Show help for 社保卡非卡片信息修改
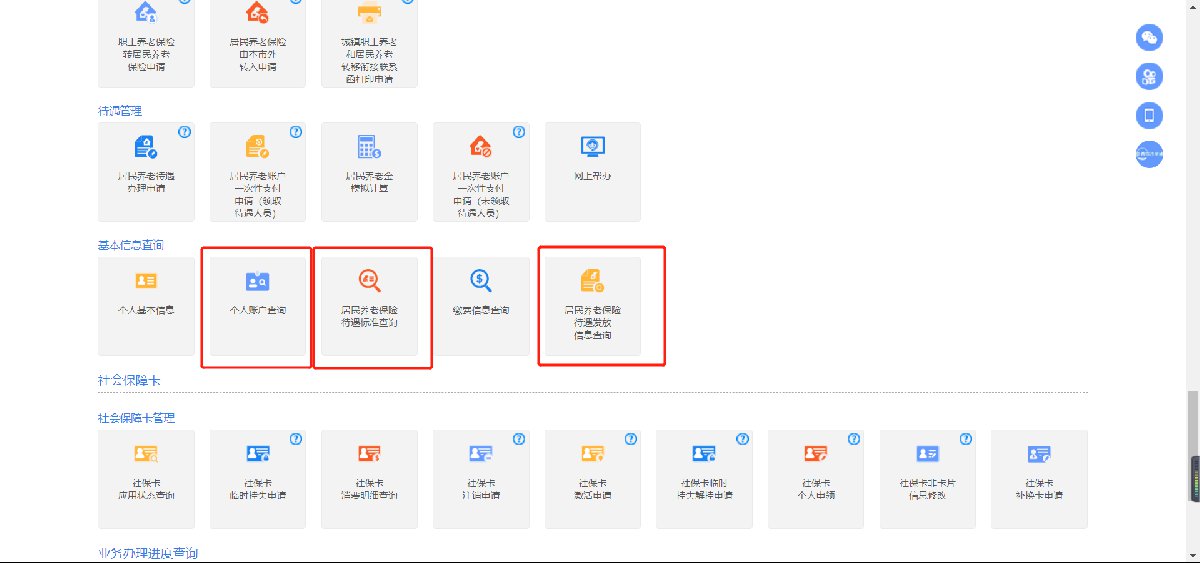This screenshot has width=1200, height=563. [x=965, y=439]
